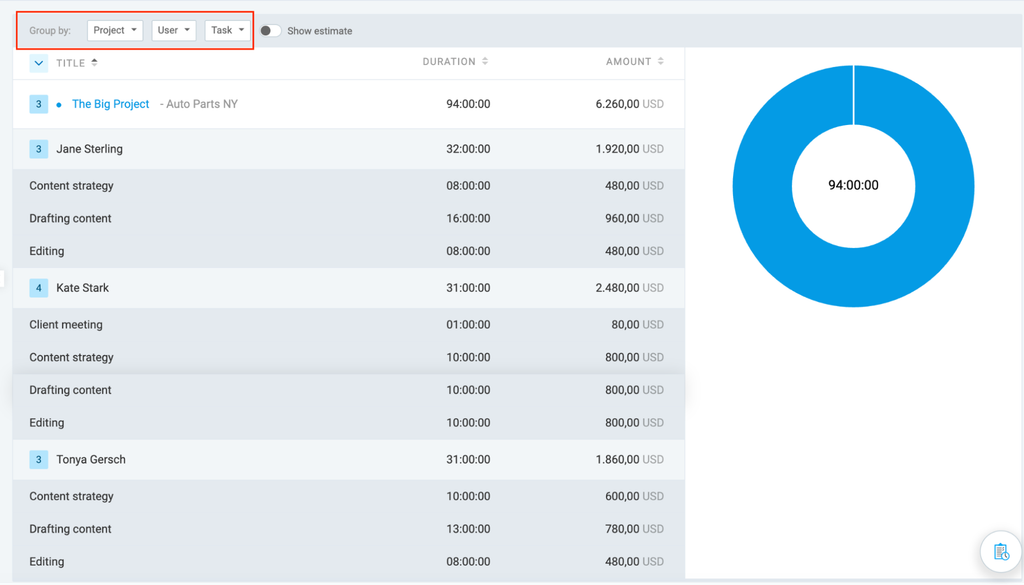Click the Amount column header
Viewport: 1024px width, 585px height.
click(628, 61)
